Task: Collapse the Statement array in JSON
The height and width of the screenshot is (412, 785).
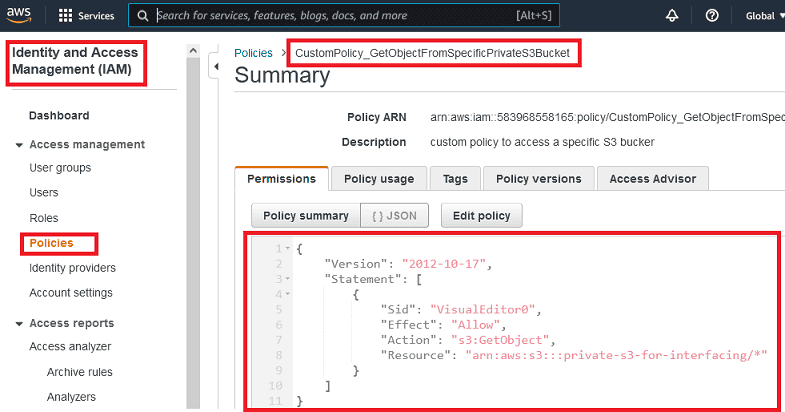Action: point(289,278)
